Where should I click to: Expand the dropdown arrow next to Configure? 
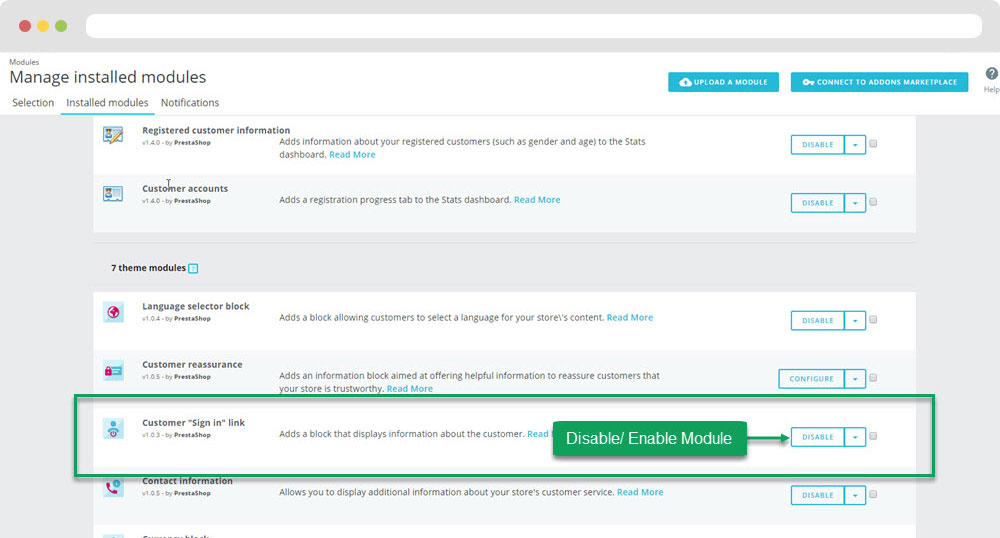tap(855, 379)
